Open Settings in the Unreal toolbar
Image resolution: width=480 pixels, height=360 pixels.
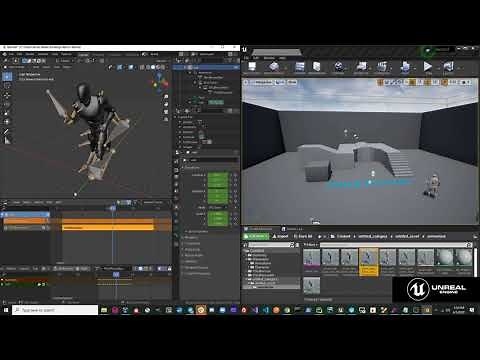[x=339, y=67]
